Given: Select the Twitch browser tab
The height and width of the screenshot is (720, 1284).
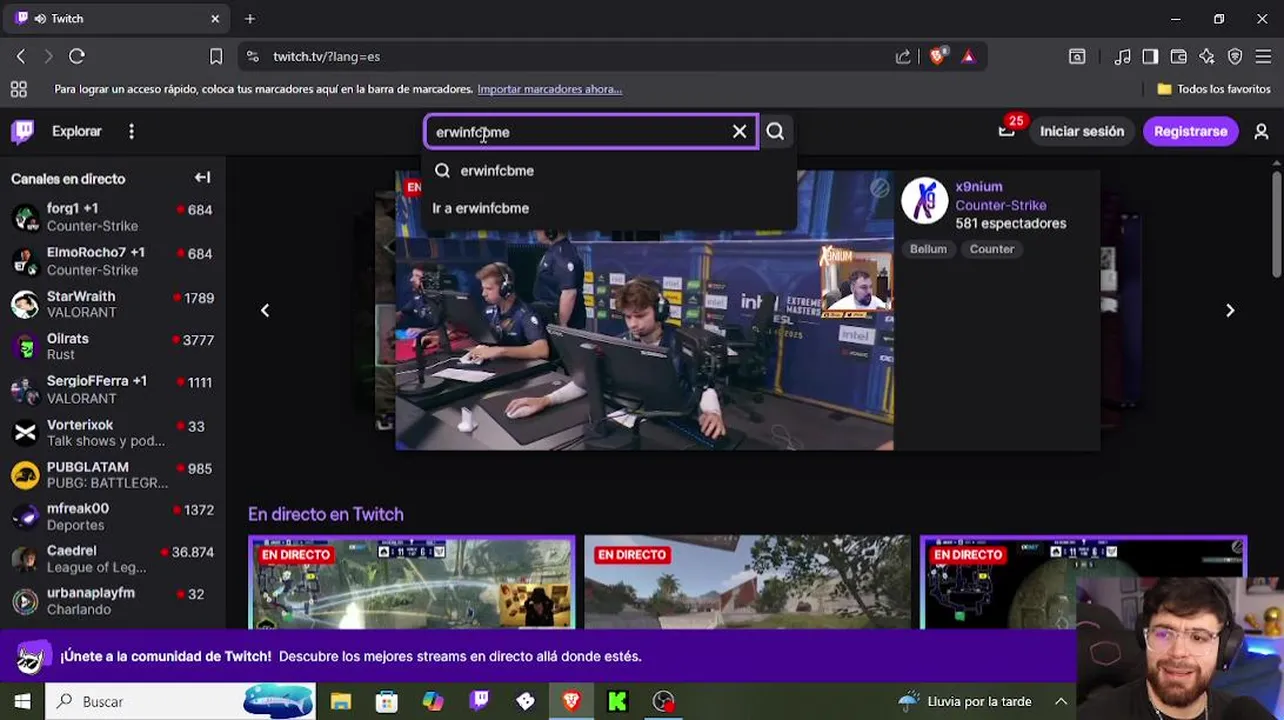Looking at the screenshot, I should pyautogui.click(x=118, y=18).
